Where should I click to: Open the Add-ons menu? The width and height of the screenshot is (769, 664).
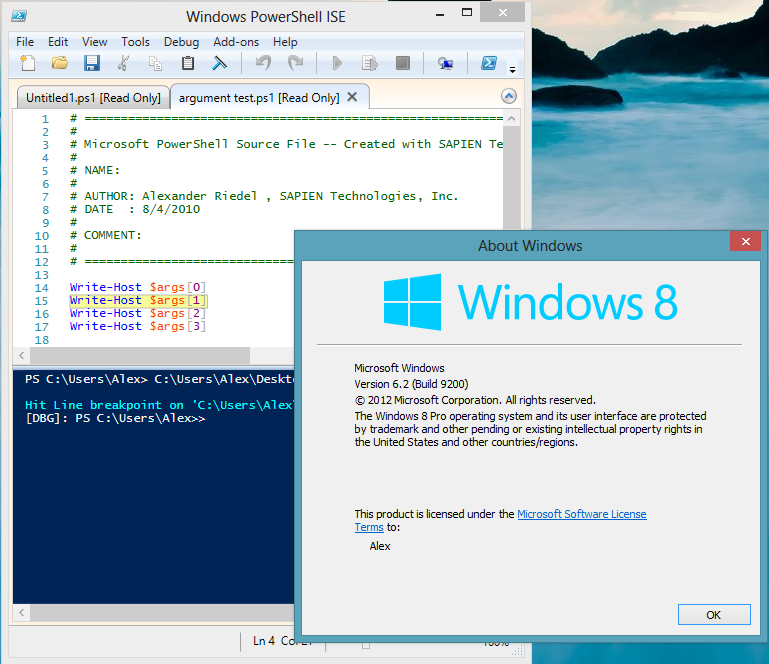point(236,42)
